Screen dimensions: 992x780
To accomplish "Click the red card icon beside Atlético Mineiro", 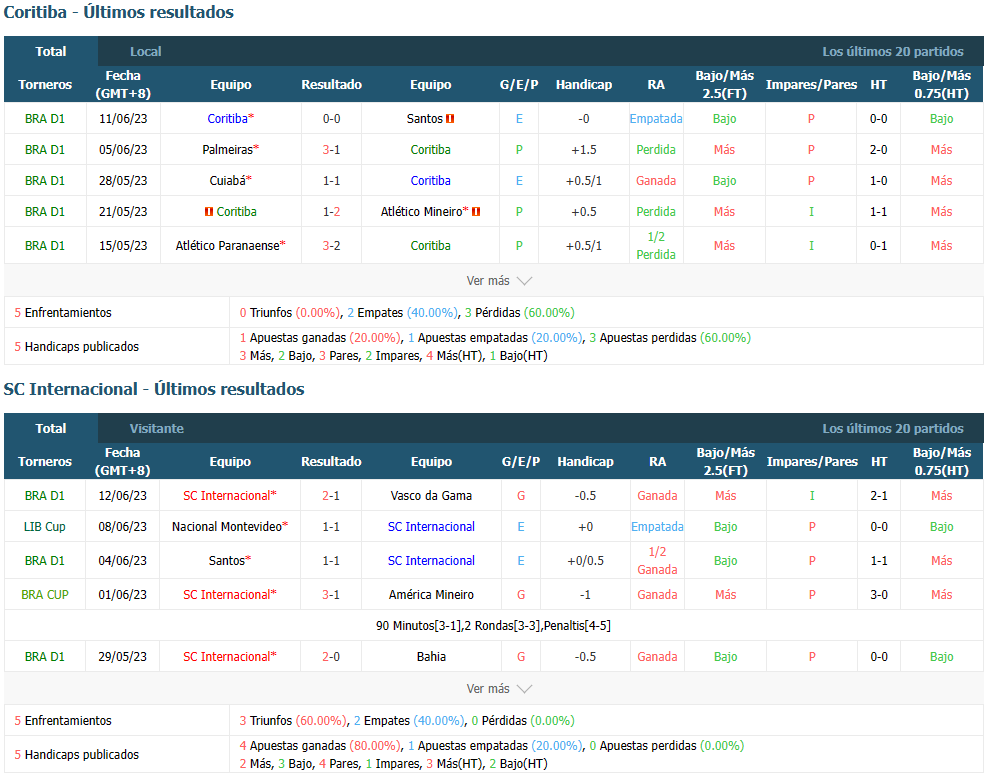I will (476, 212).
